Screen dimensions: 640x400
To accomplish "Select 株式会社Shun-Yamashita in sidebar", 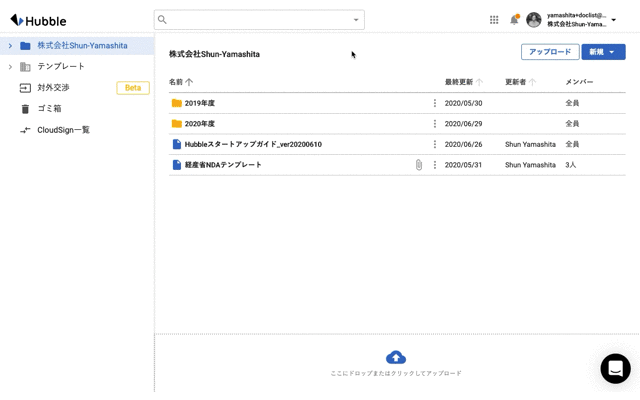I will coord(82,45).
